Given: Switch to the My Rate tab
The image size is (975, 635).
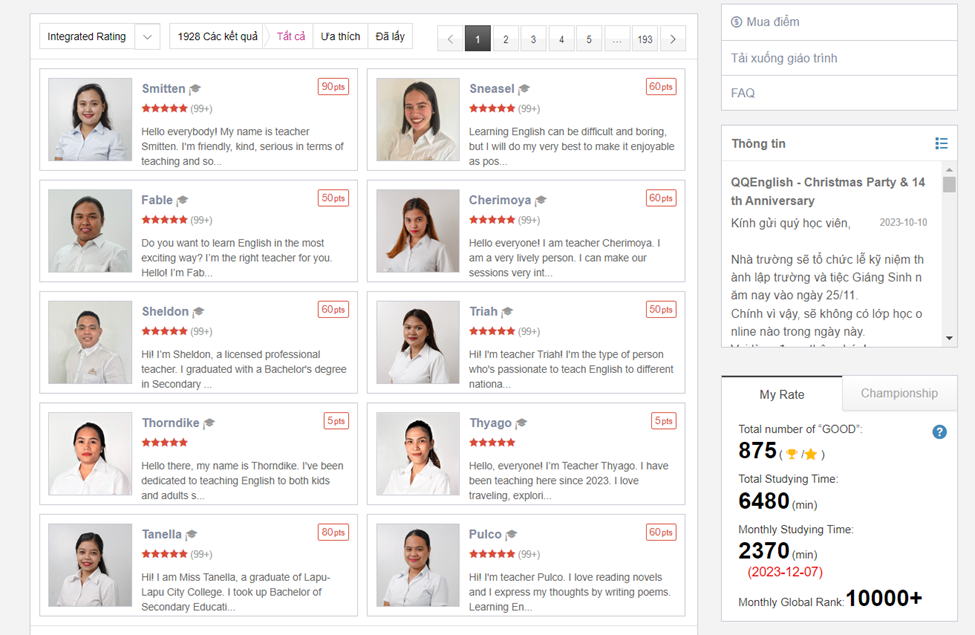Looking at the screenshot, I should (x=781, y=394).
